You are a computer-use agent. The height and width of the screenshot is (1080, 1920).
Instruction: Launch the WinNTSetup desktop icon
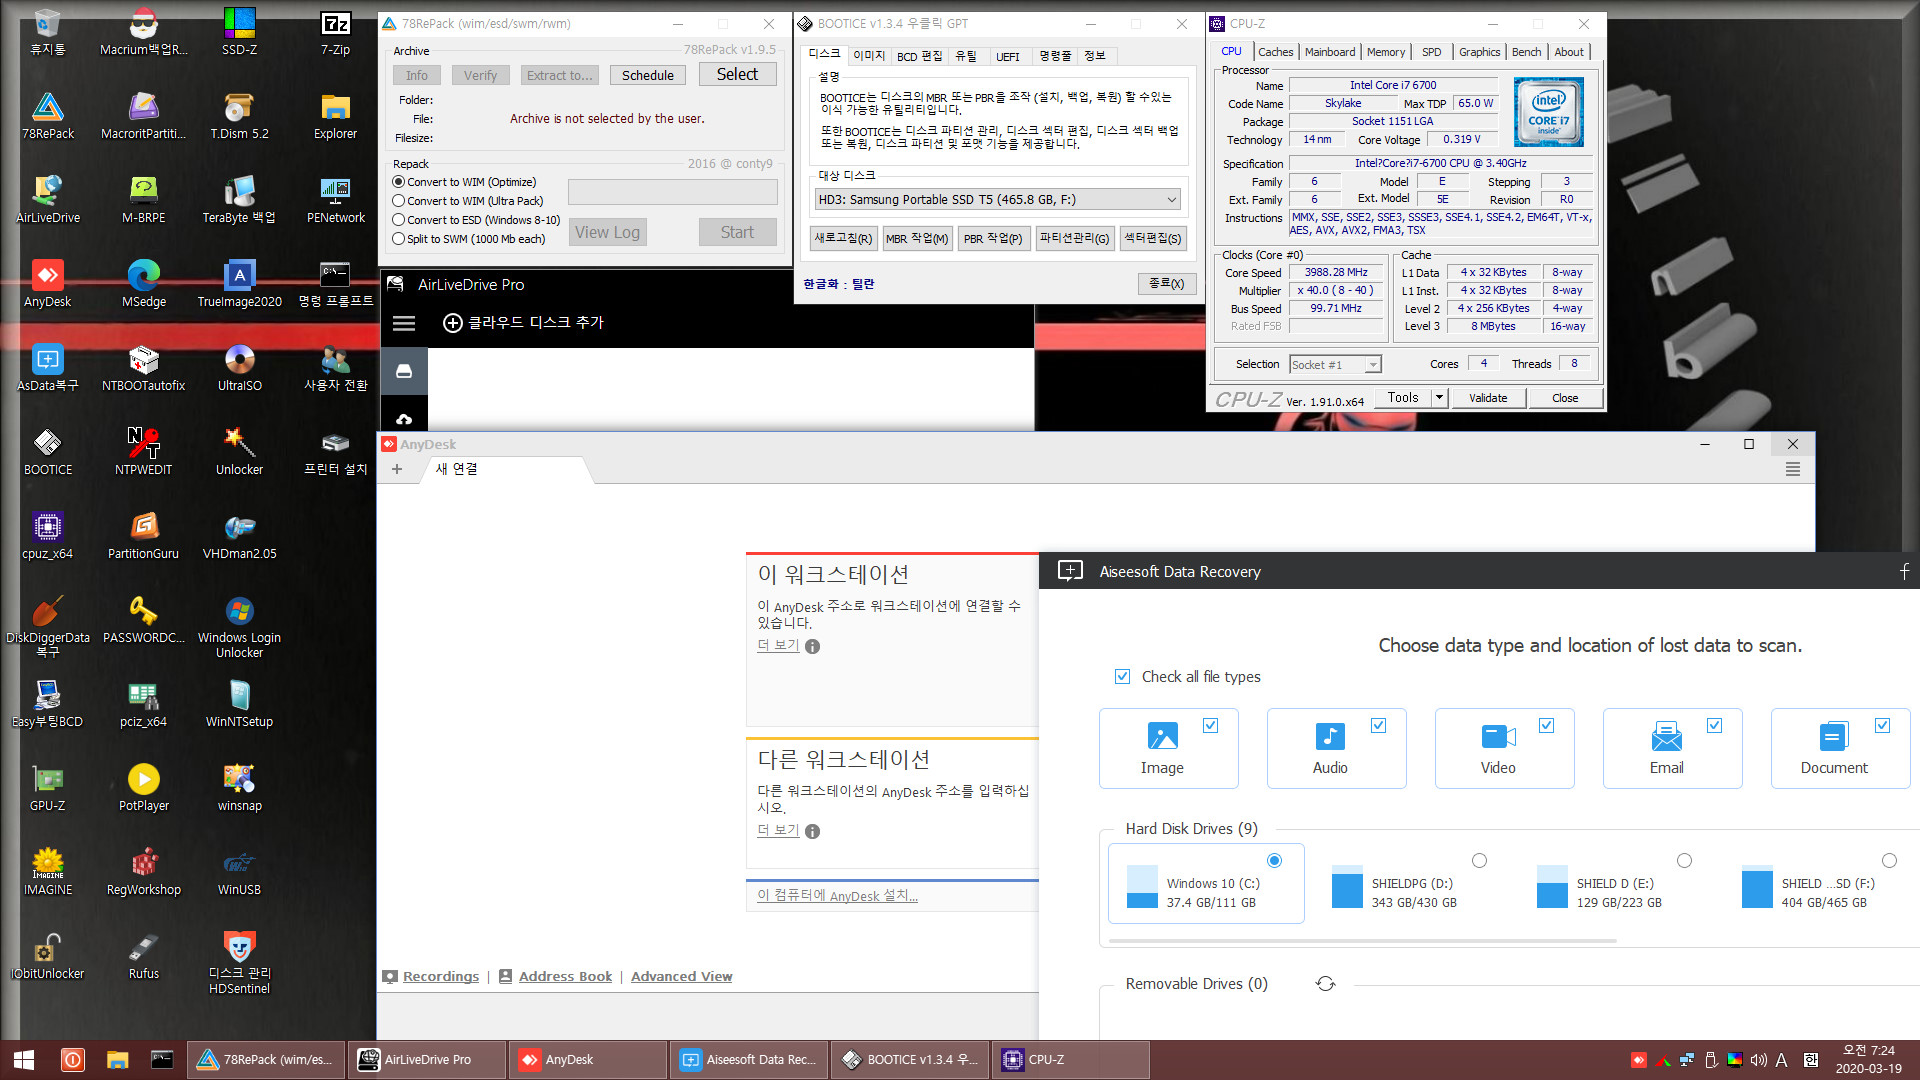[240, 703]
